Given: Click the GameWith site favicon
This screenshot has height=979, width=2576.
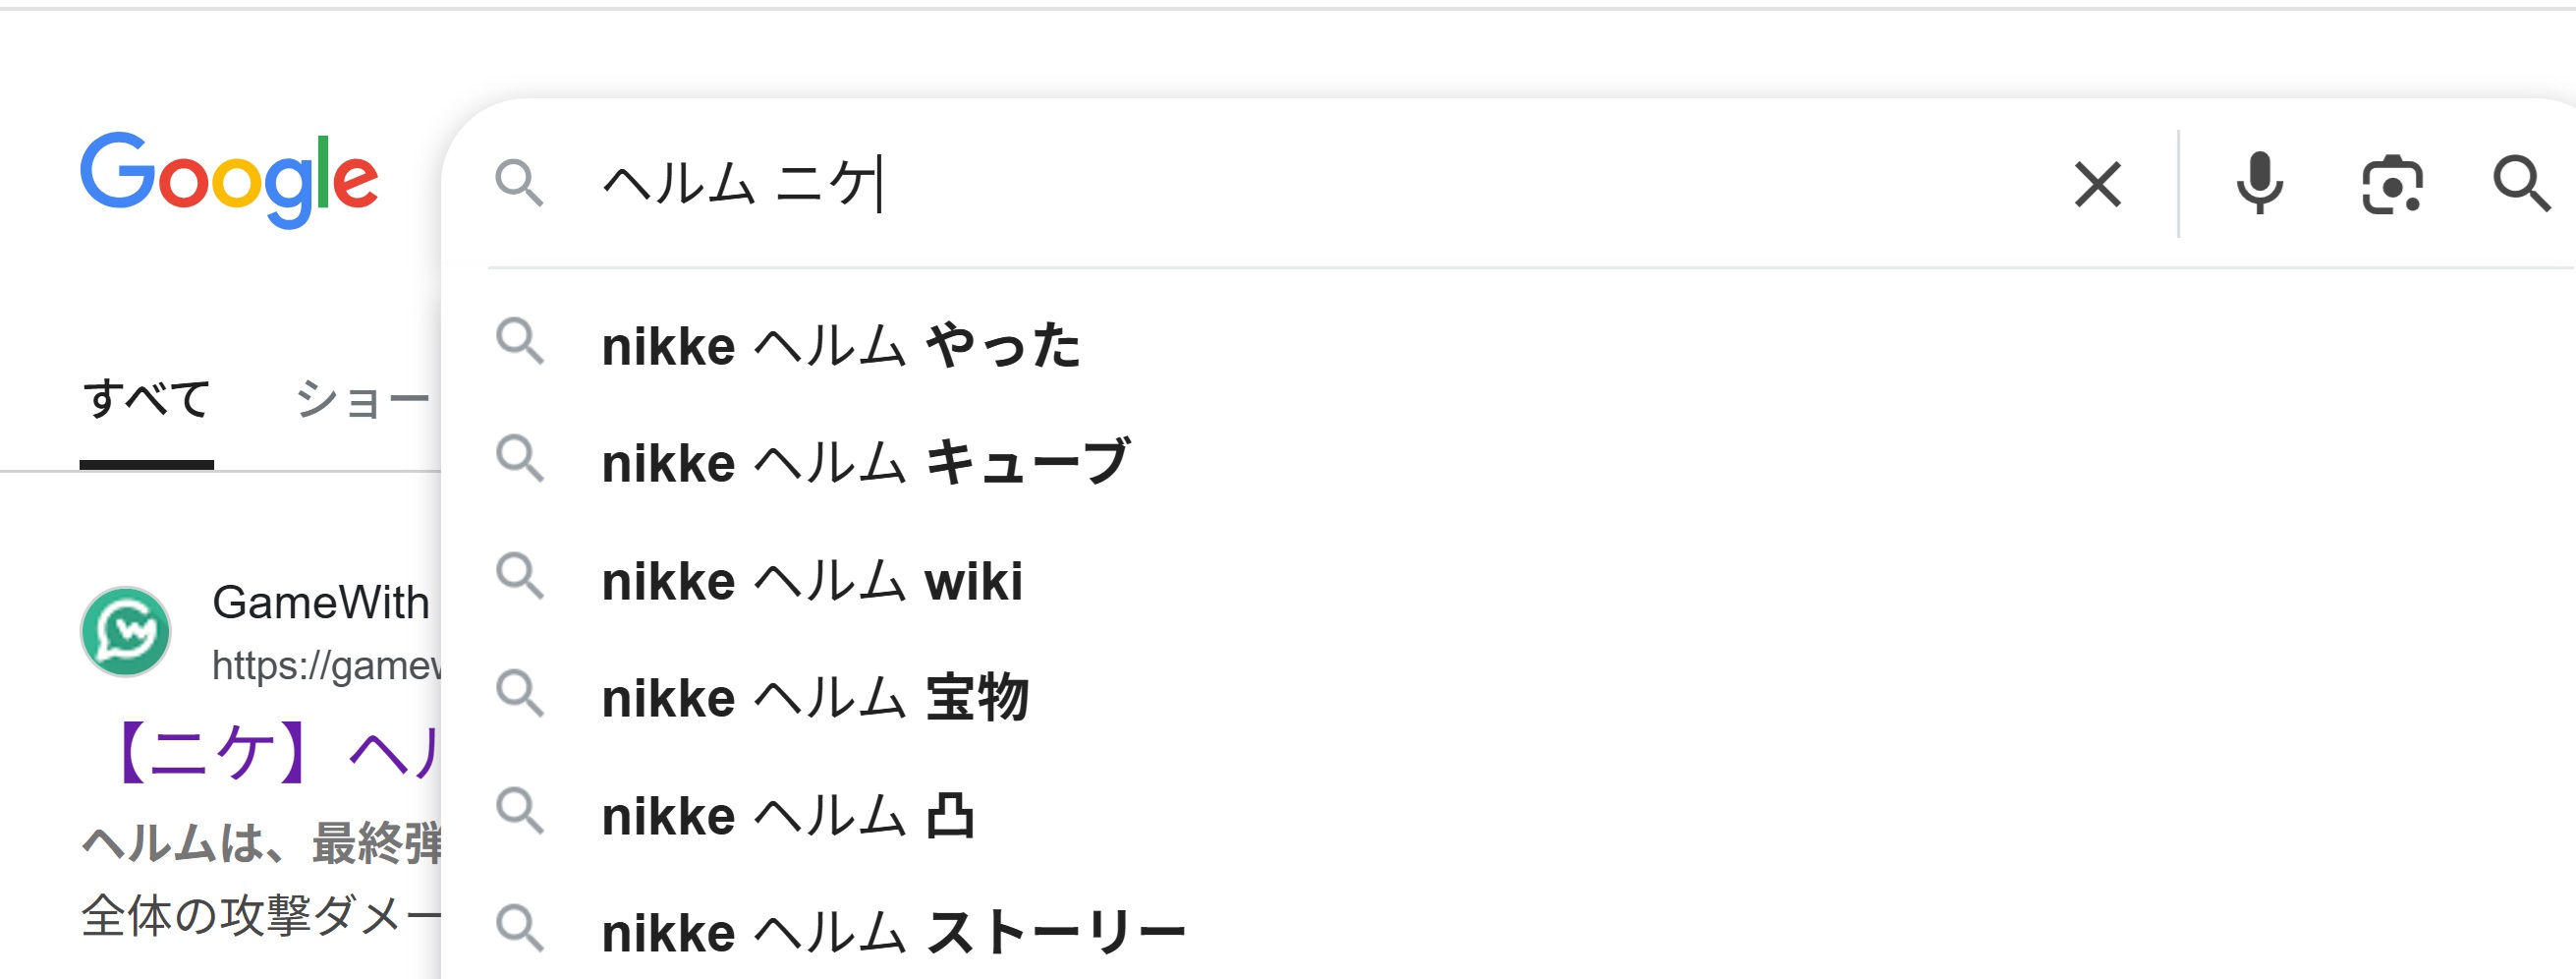Looking at the screenshot, I should pyautogui.click(x=125, y=632).
